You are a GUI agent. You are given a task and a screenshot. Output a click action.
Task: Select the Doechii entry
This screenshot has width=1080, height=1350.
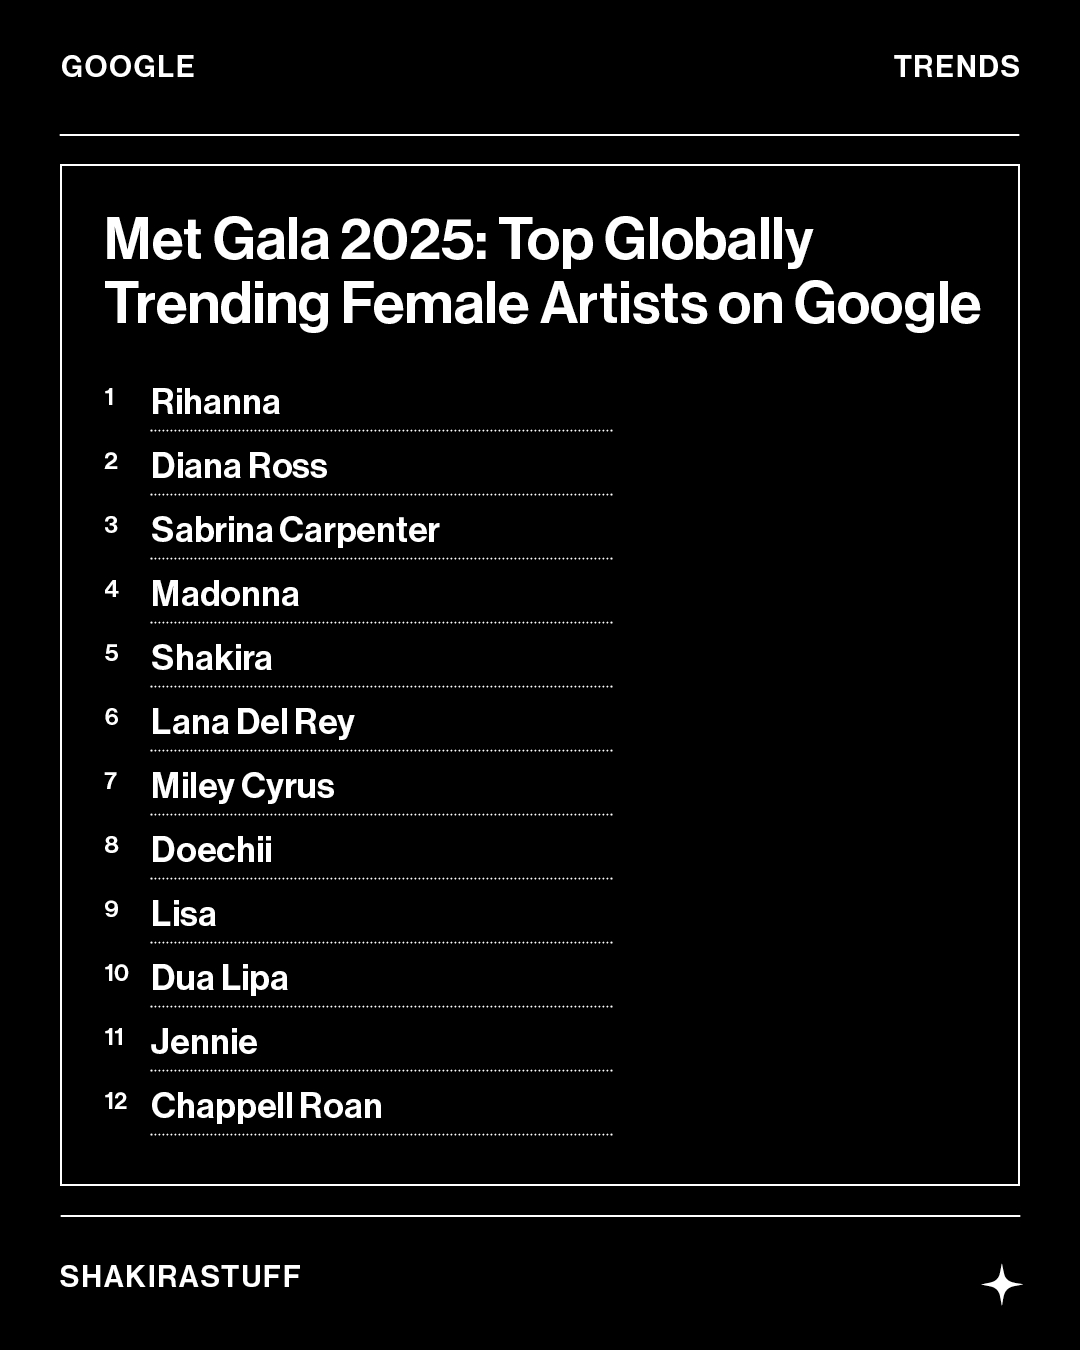(211, 850)
